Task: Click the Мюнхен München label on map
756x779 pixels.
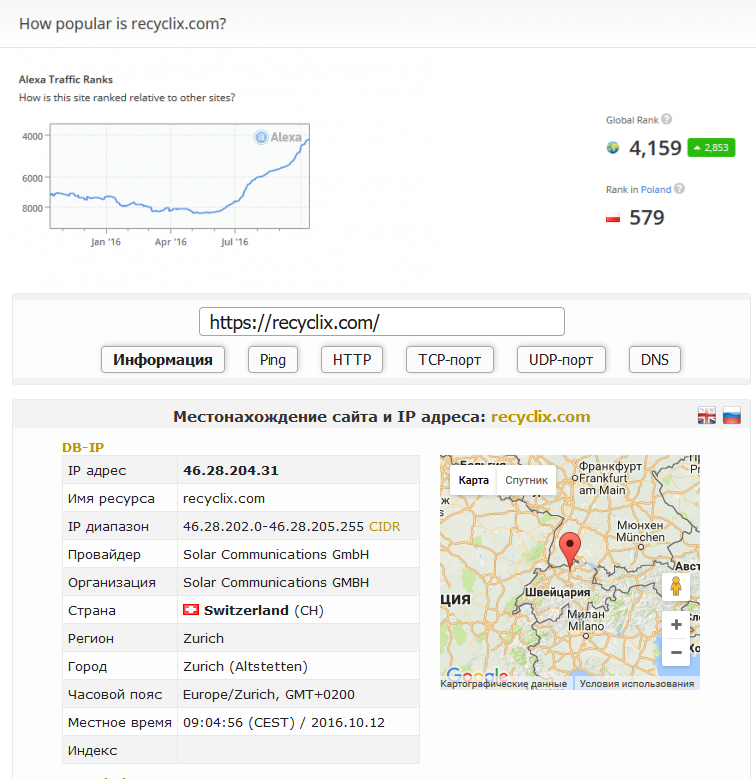Action: [x=640, y=531]
